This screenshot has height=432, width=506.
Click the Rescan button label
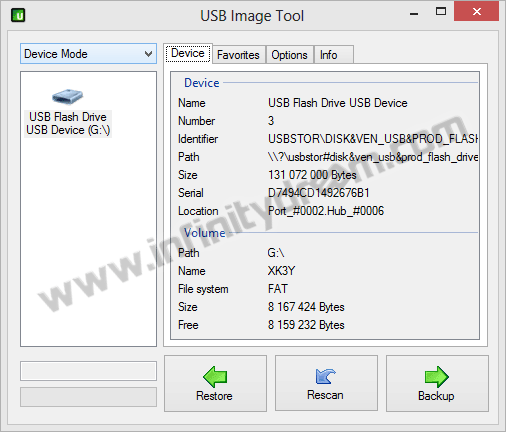(x=325, y=395)
